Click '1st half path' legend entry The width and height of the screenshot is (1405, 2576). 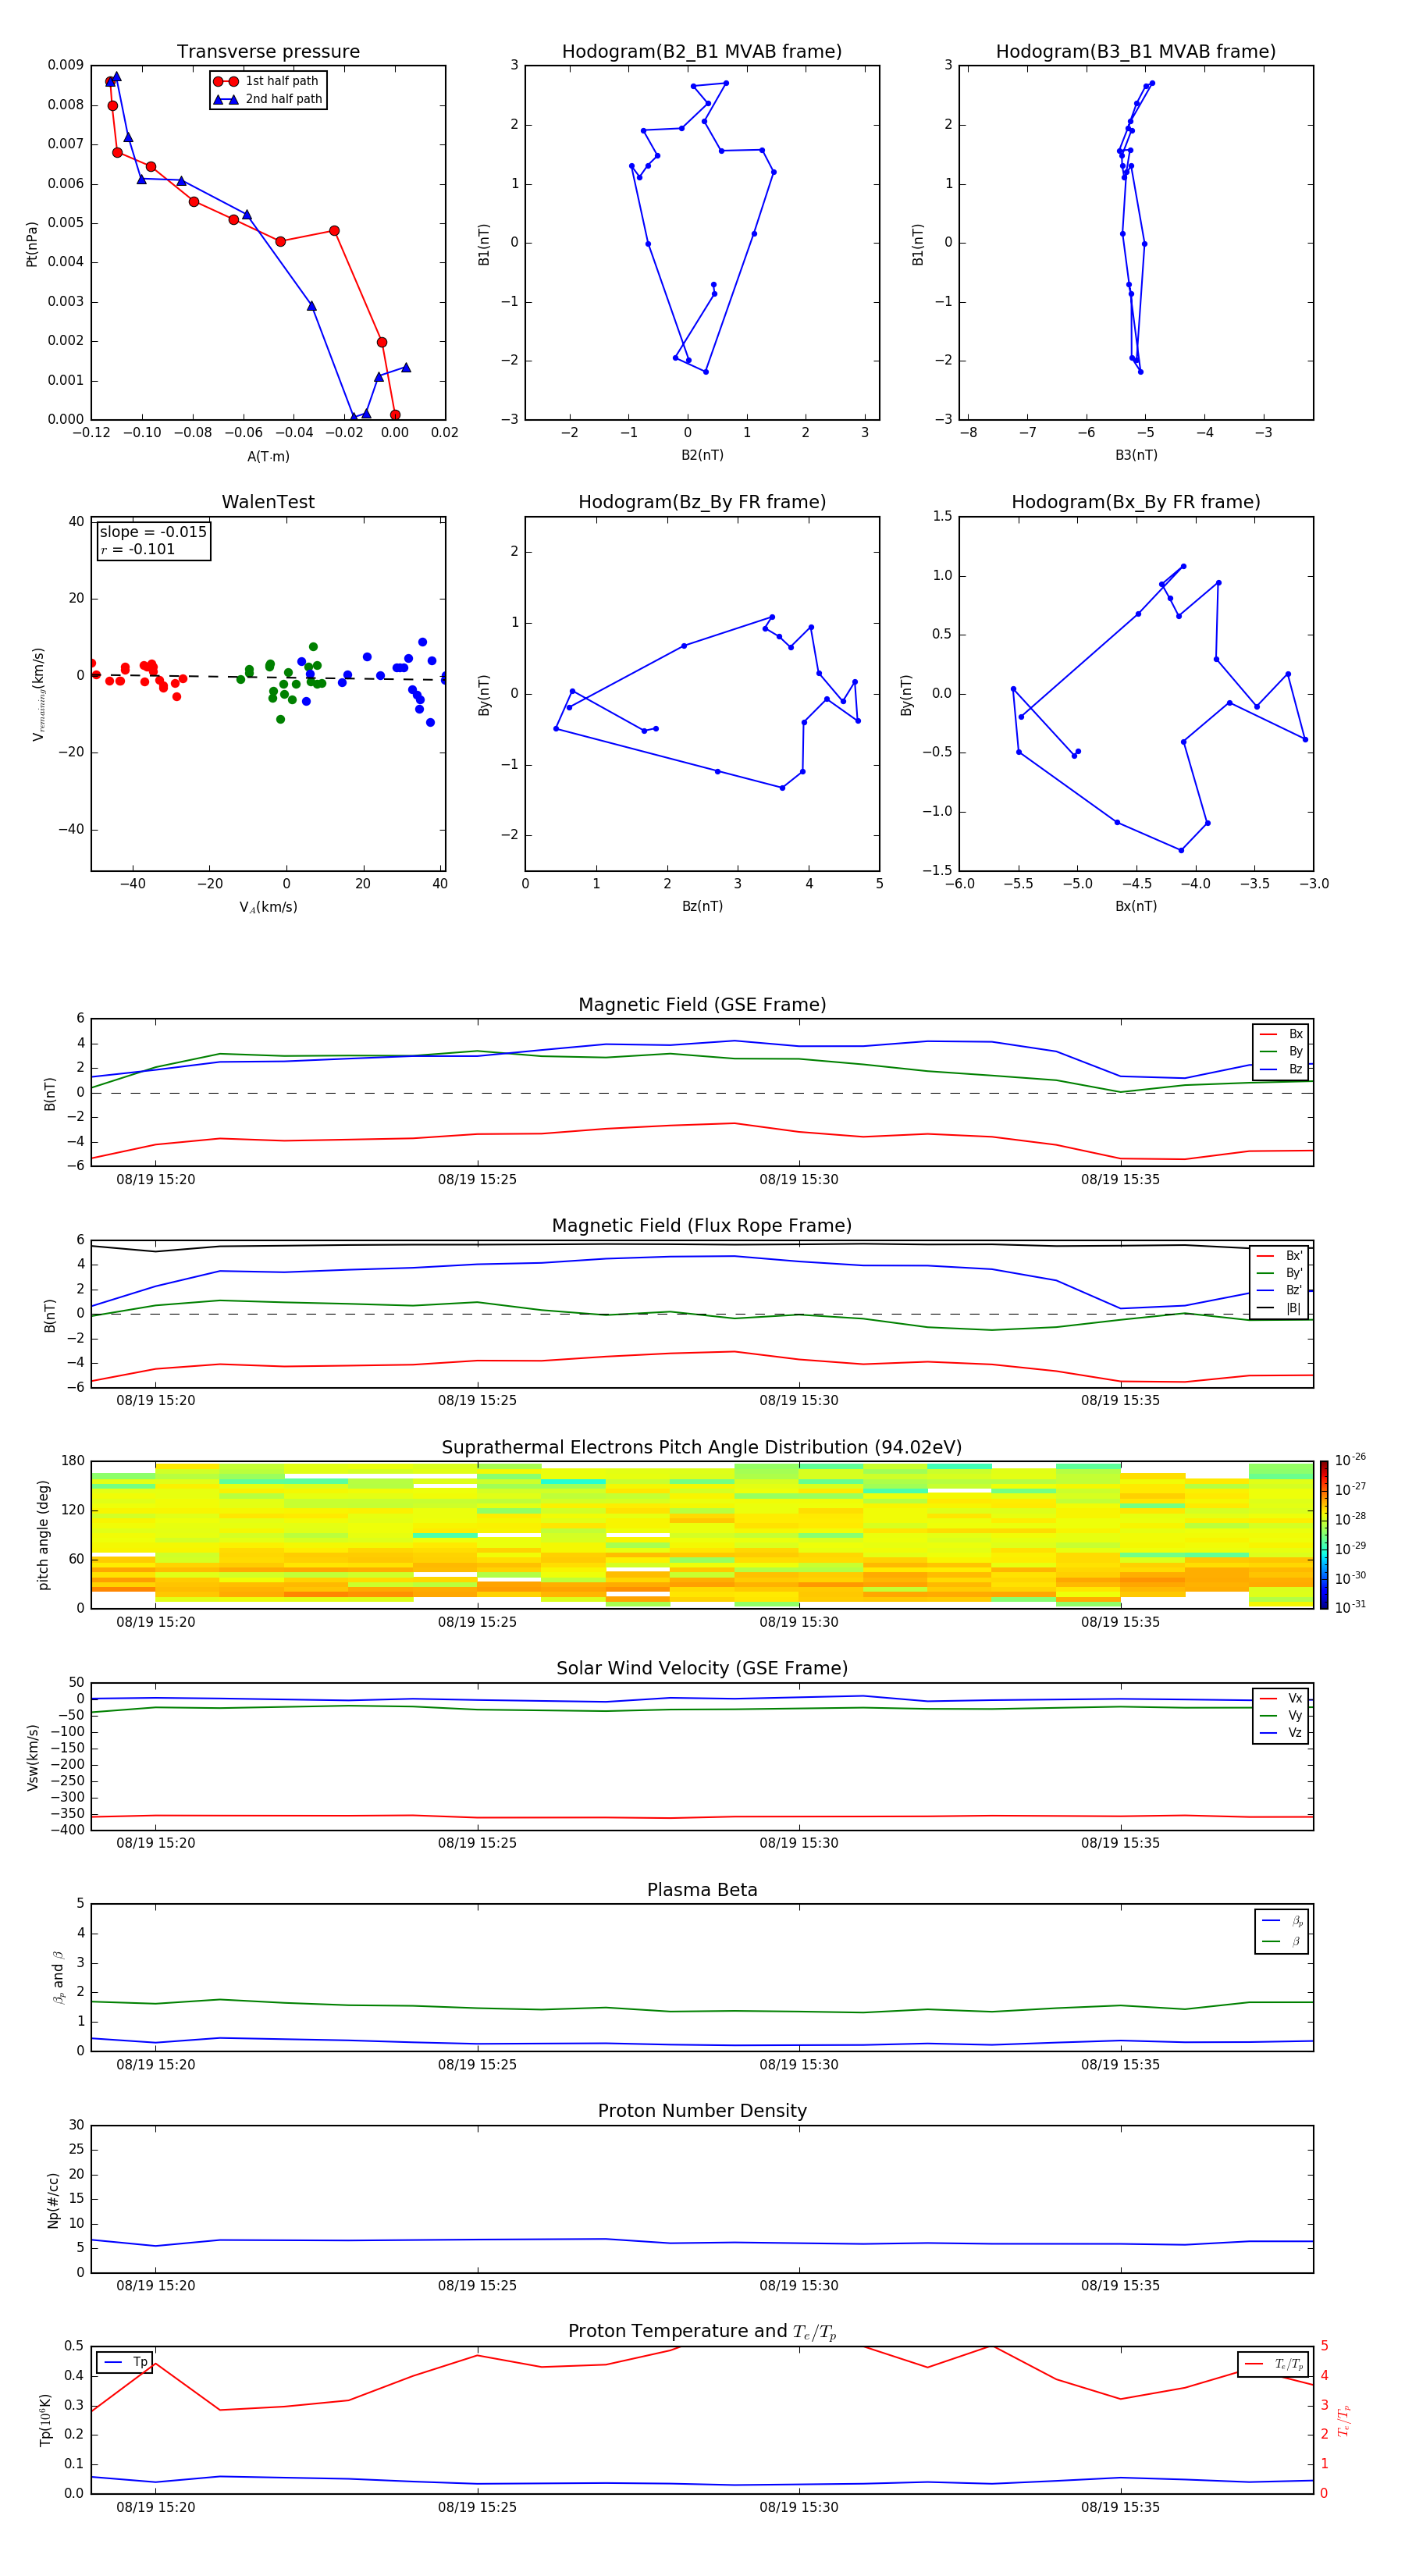click(x=267, y=81)
